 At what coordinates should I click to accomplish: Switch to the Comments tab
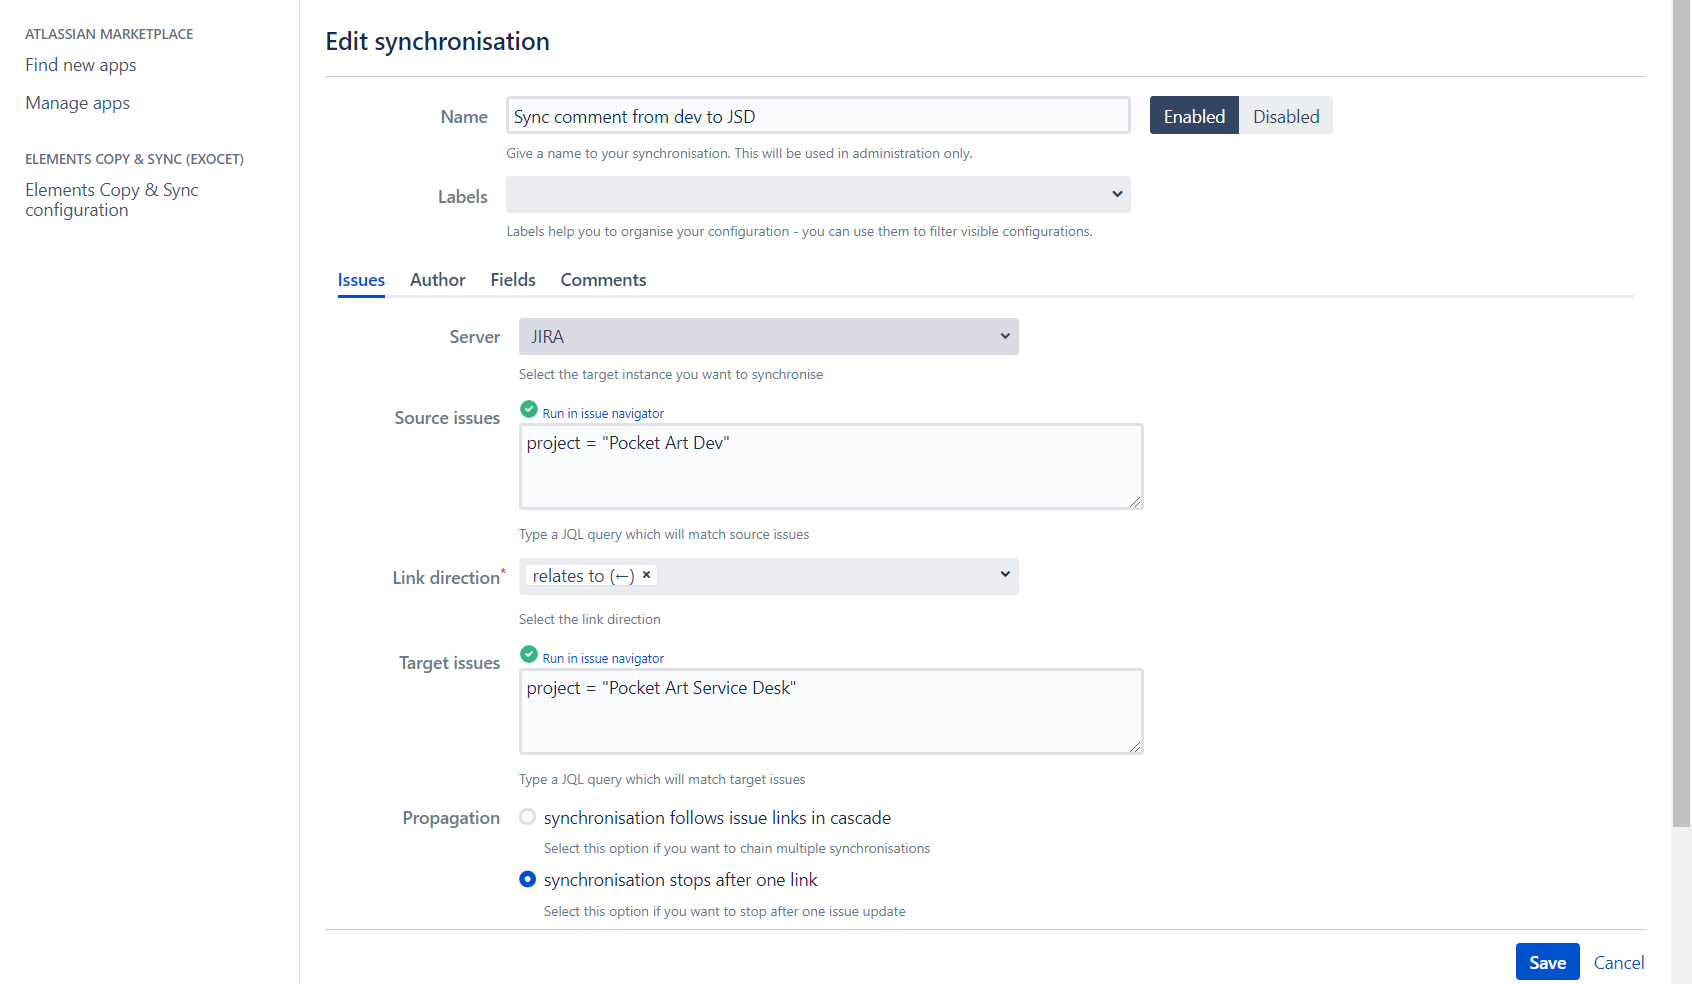pos(603,279)
